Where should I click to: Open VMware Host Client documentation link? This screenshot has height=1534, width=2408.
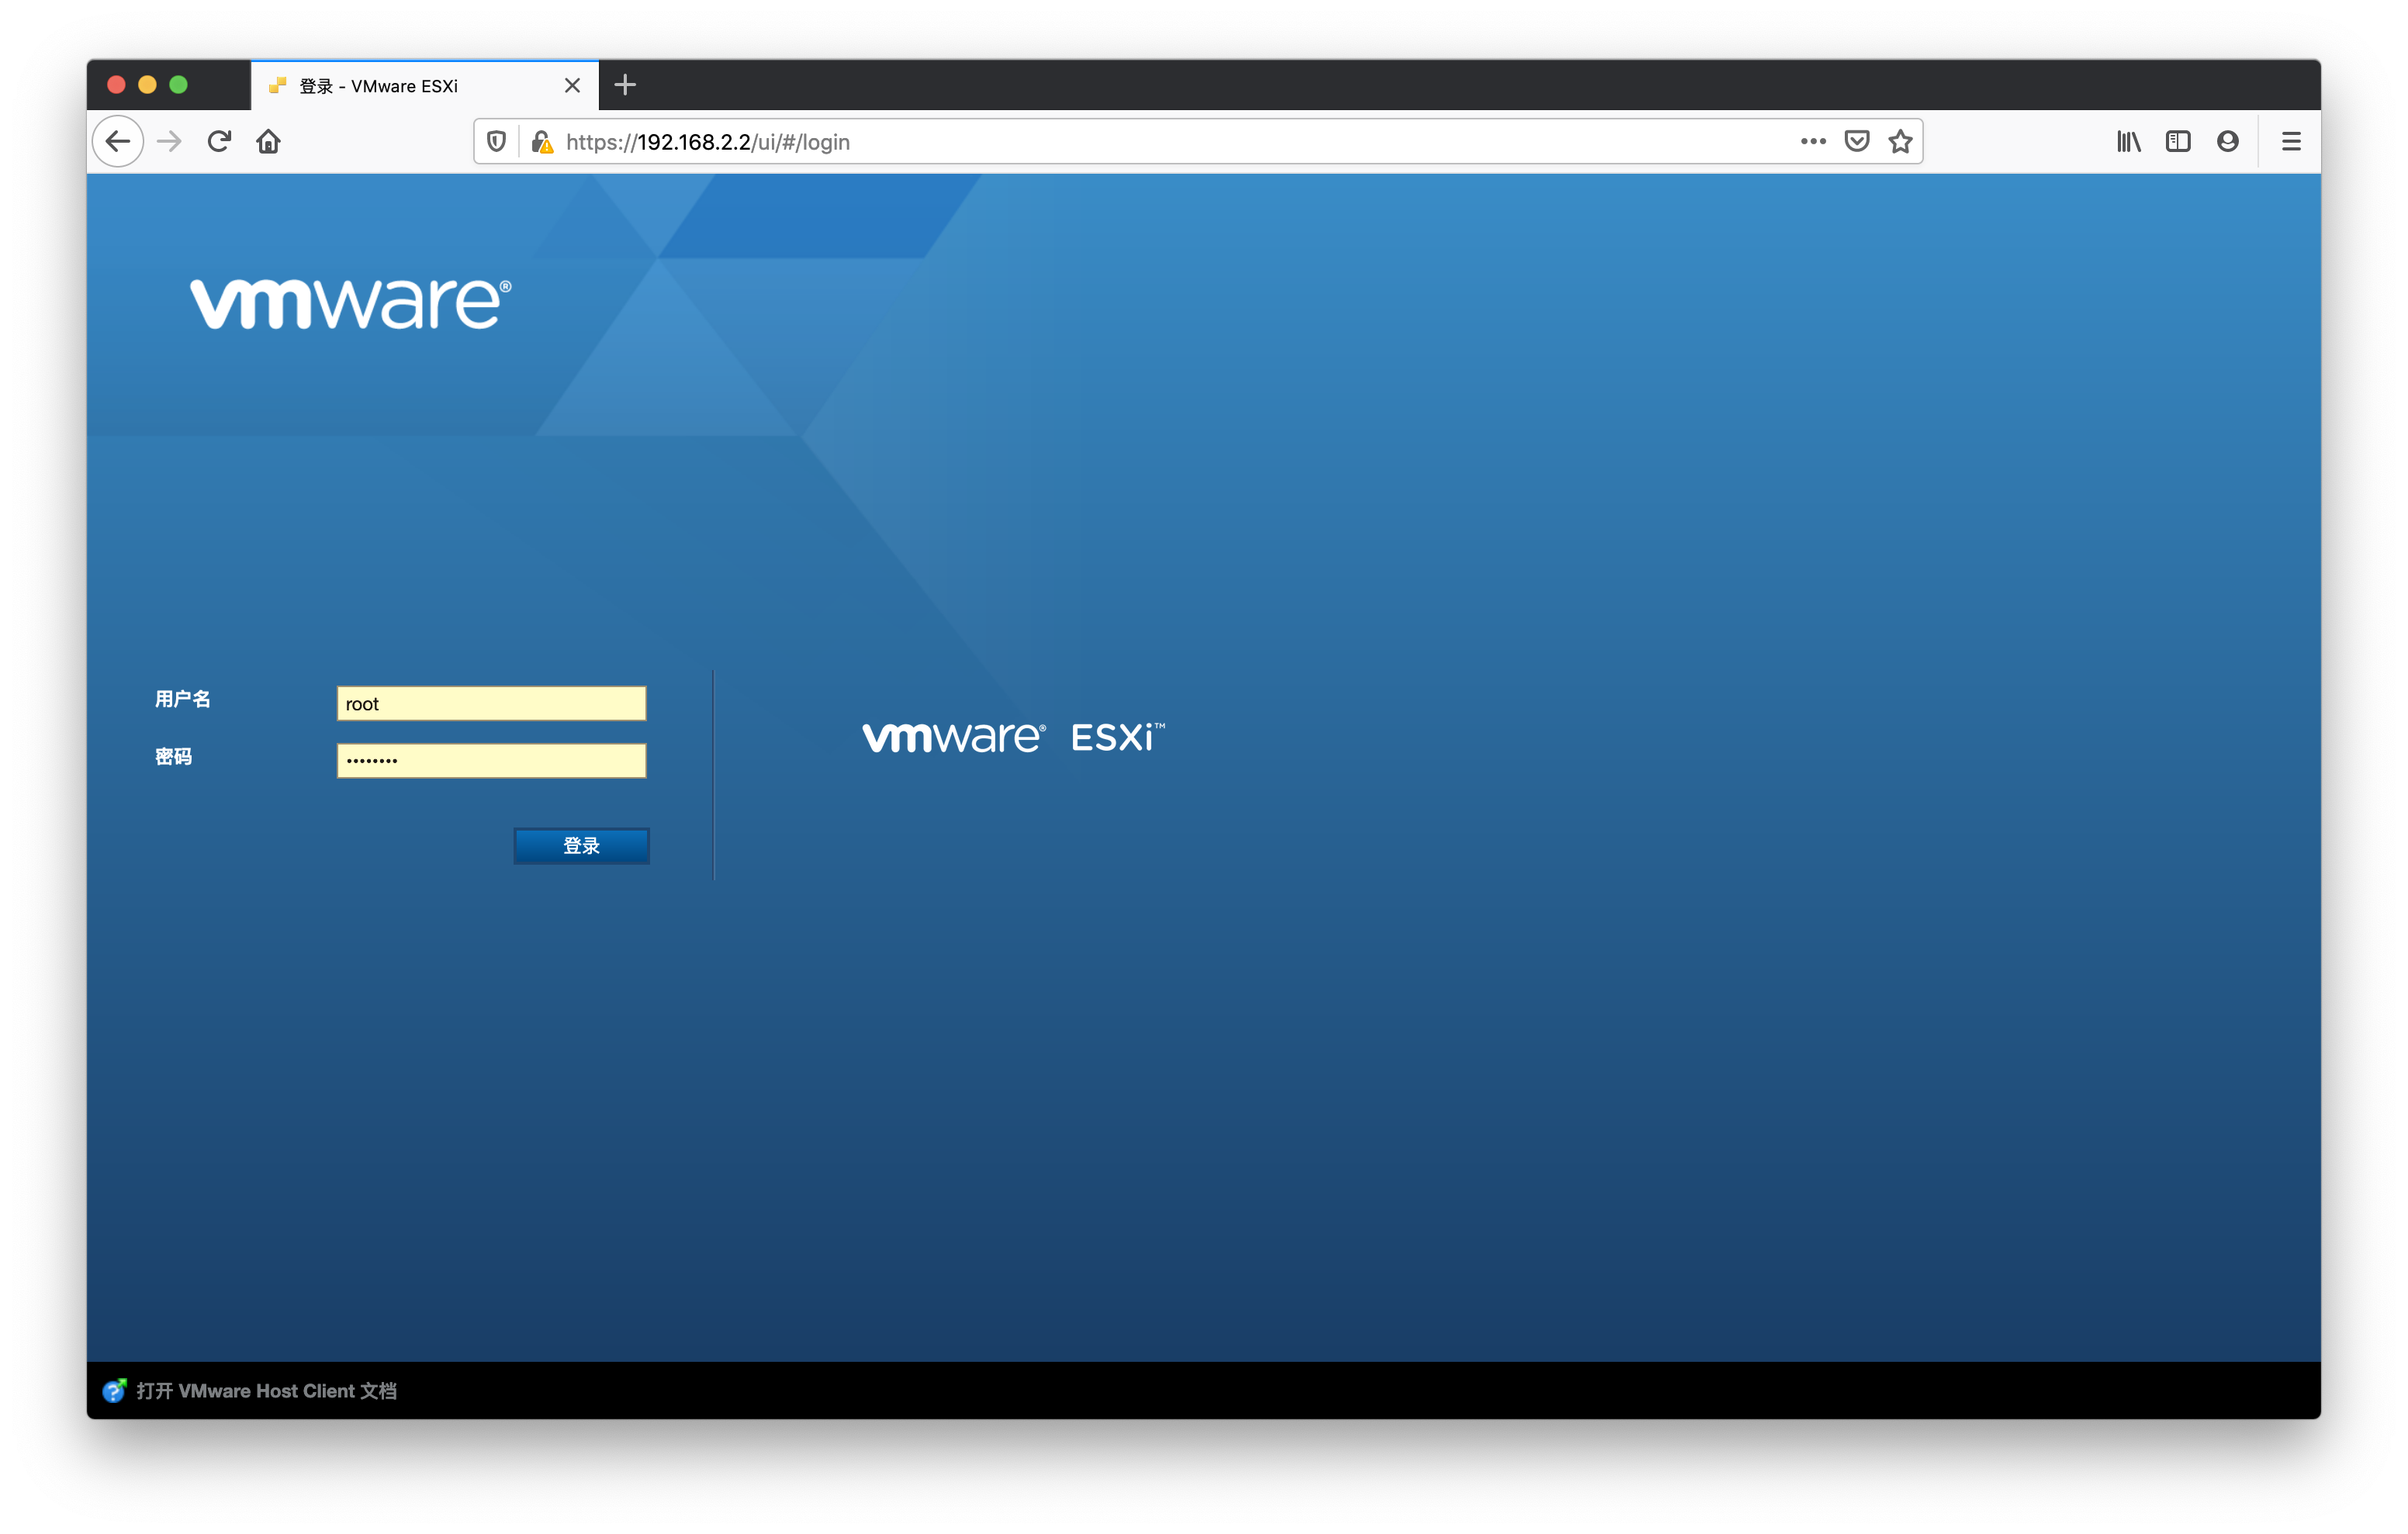[x=266, y=1390]
